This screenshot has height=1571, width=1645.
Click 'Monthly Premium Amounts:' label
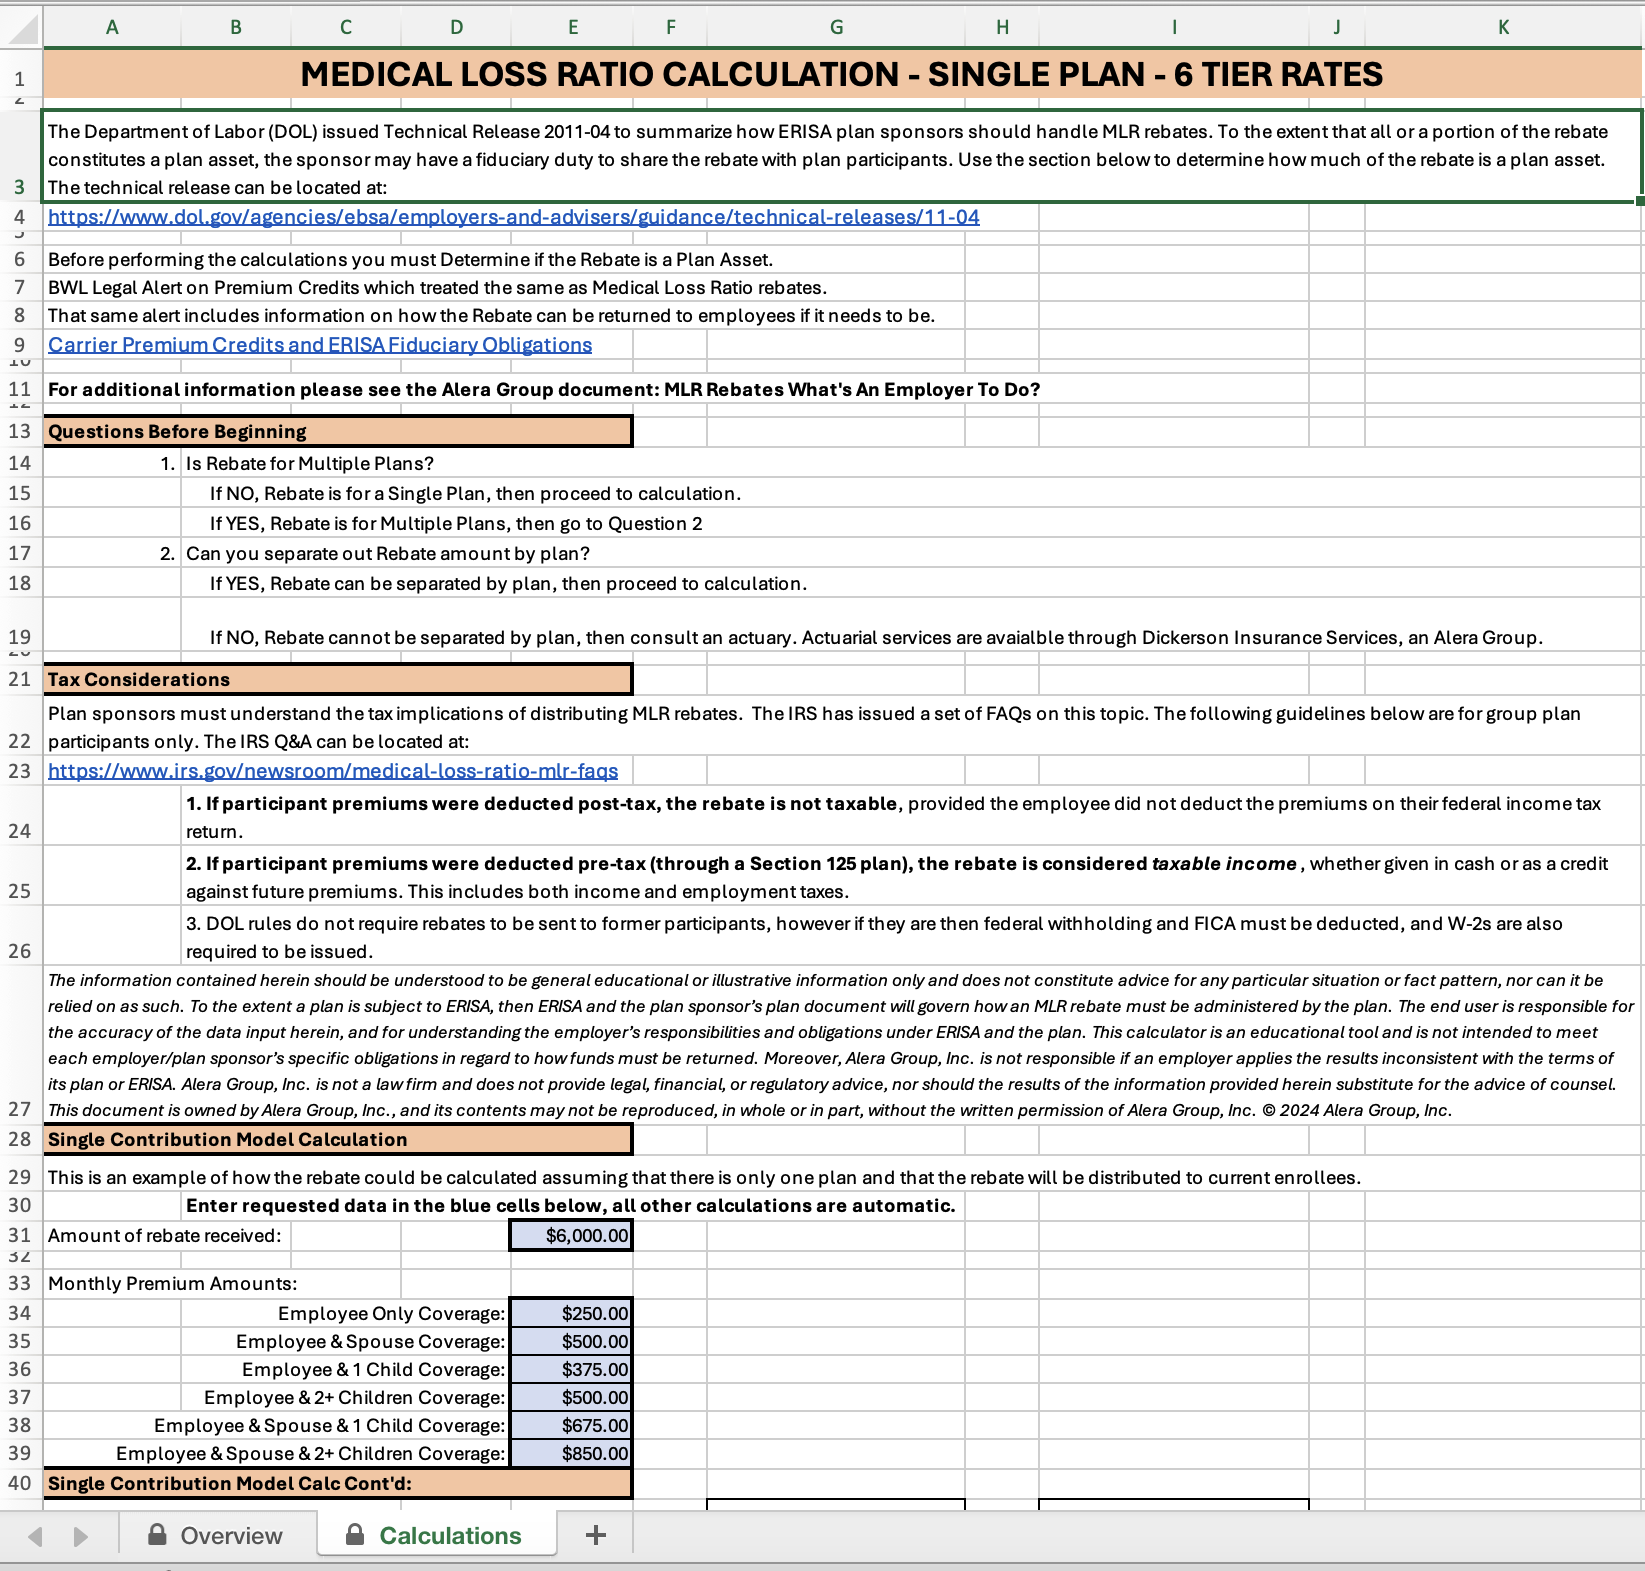[x=173, y=1283]
